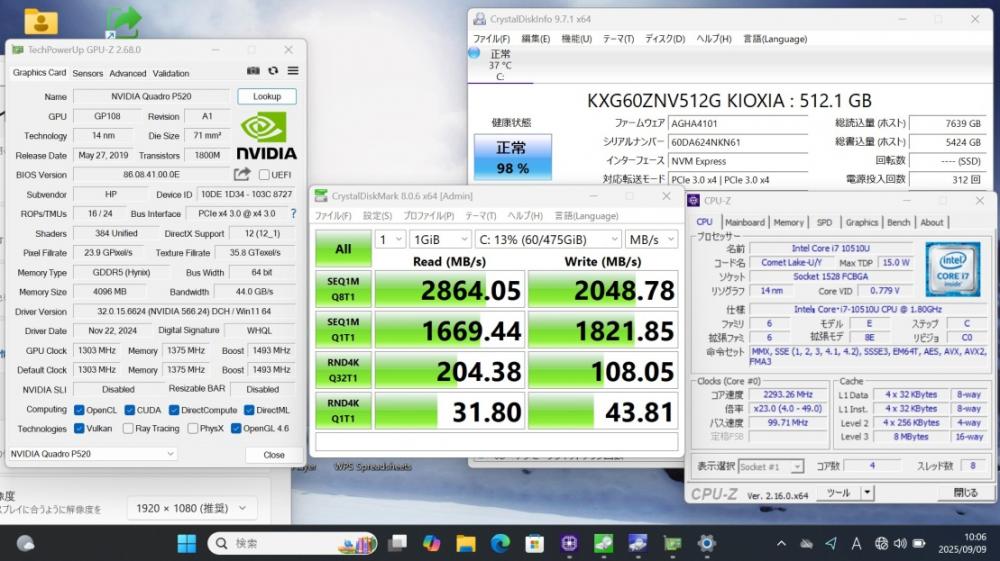Open the arrow next to ツール in CPU-Z
Viewport: 1000px width, 561px height.
click(867, 492)
